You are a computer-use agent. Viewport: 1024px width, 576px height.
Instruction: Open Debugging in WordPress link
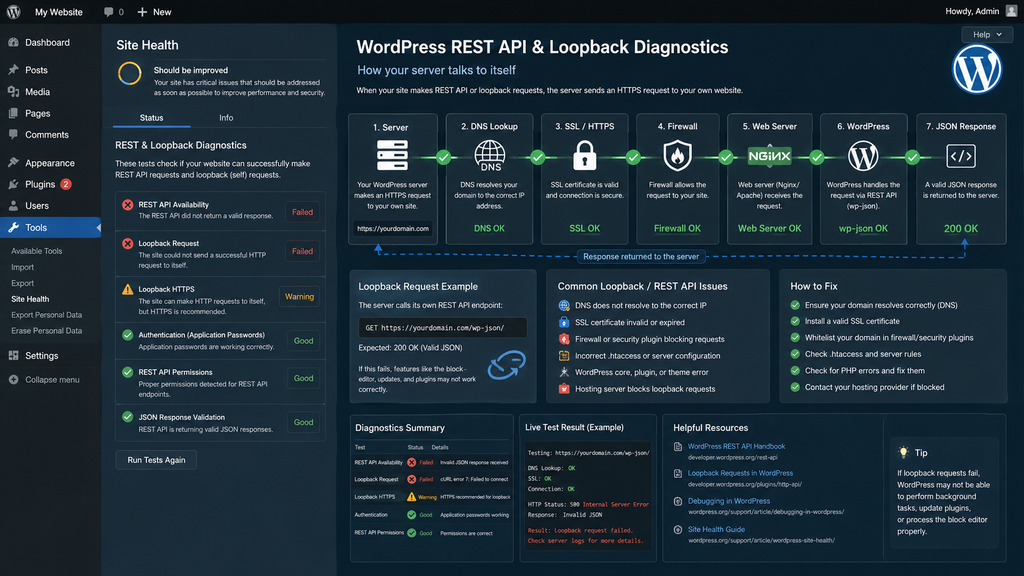pyautogui.click(x=729, y=501)
